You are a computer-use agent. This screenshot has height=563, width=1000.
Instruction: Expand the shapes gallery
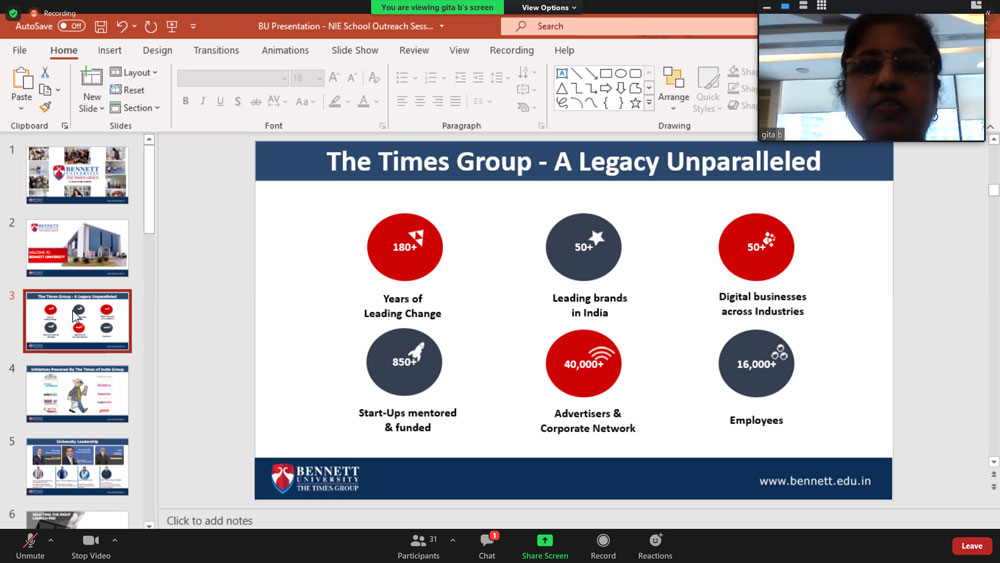click(x=649, y=103)
